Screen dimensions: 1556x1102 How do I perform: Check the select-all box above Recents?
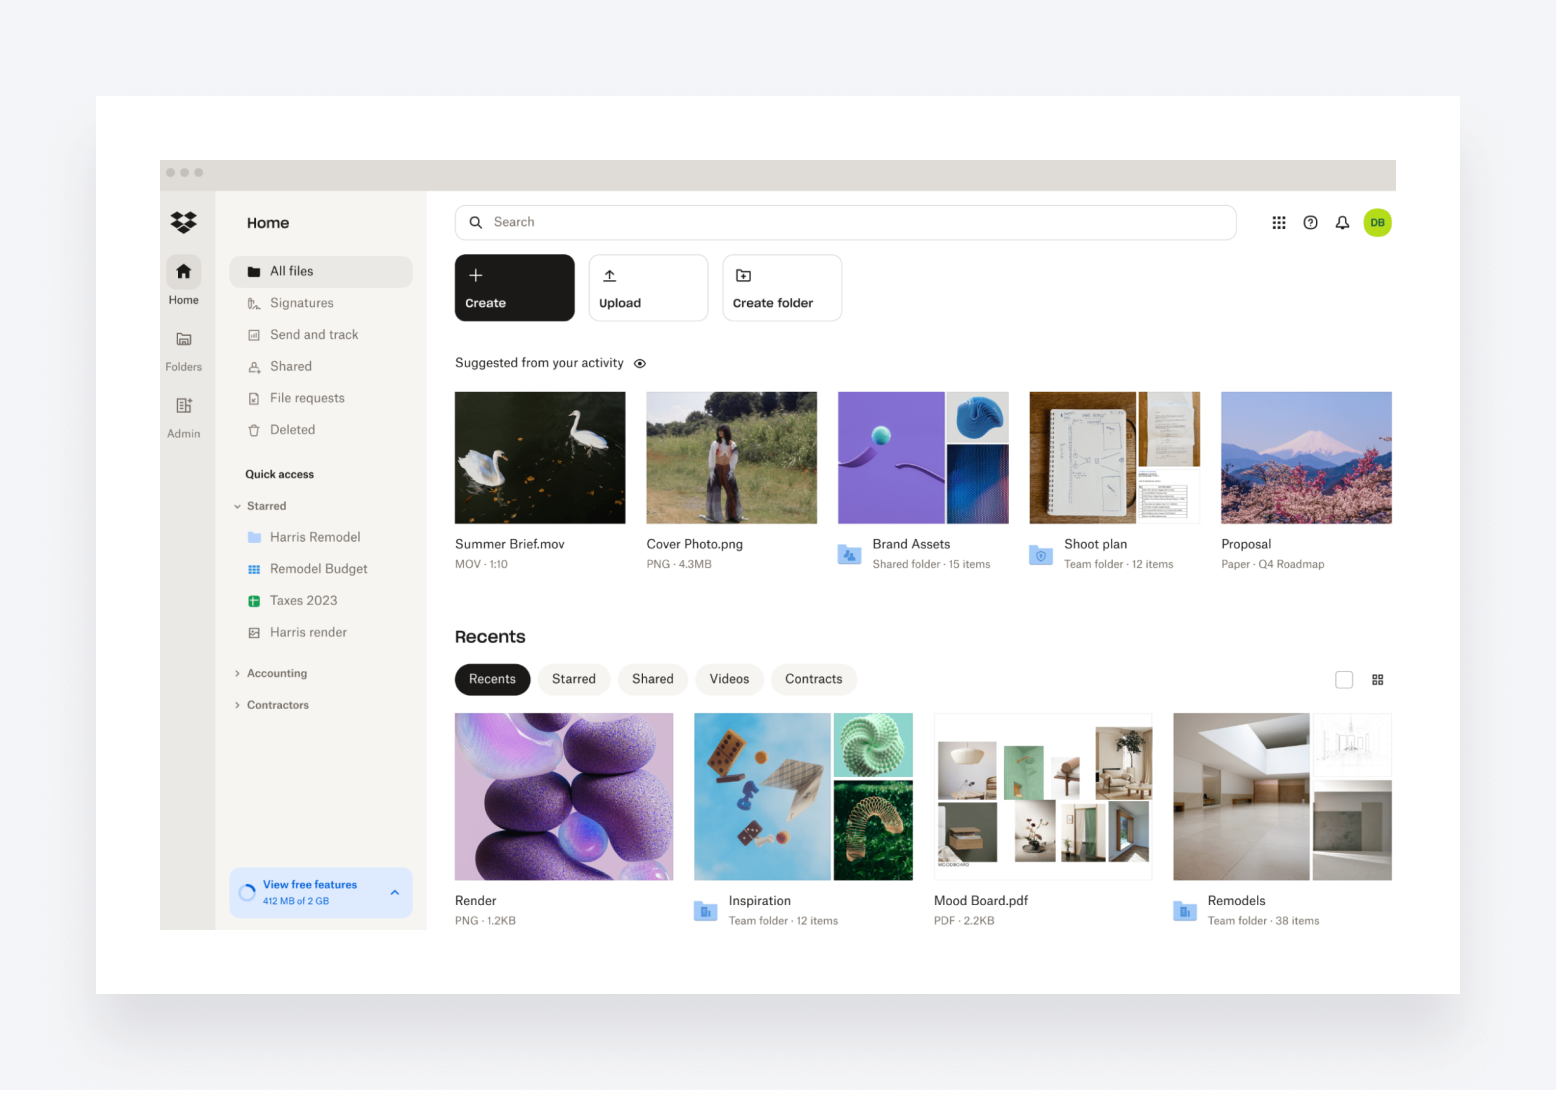point(1343,679)
